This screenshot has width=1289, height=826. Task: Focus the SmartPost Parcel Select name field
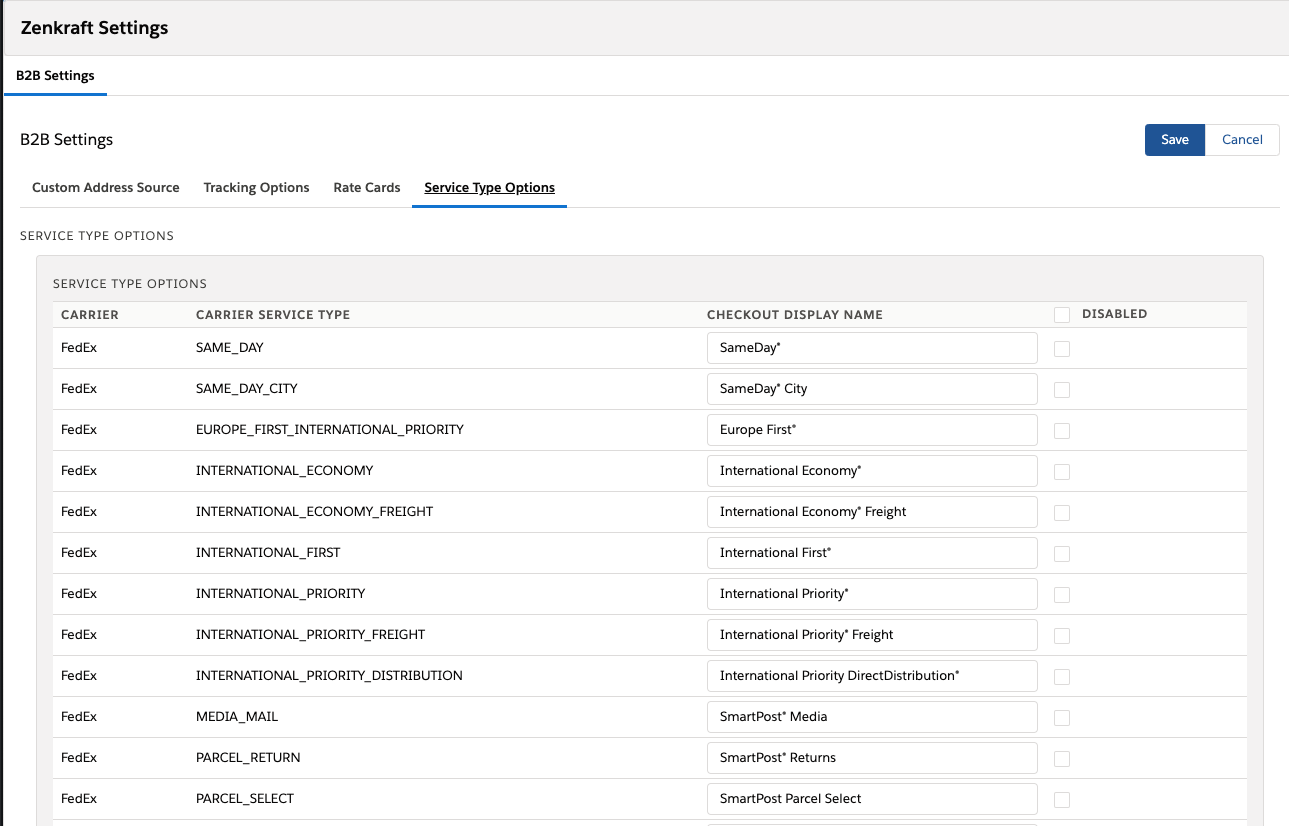pos(872,799)
